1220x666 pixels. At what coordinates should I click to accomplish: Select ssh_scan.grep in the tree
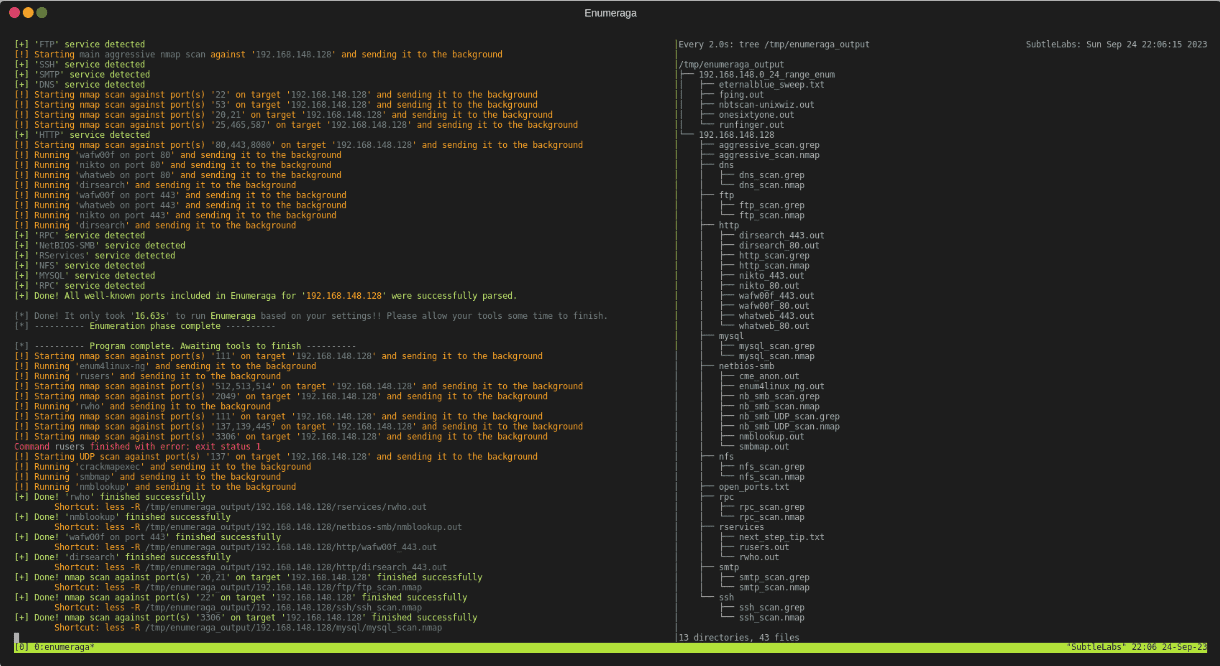click(x=770, y=607)
